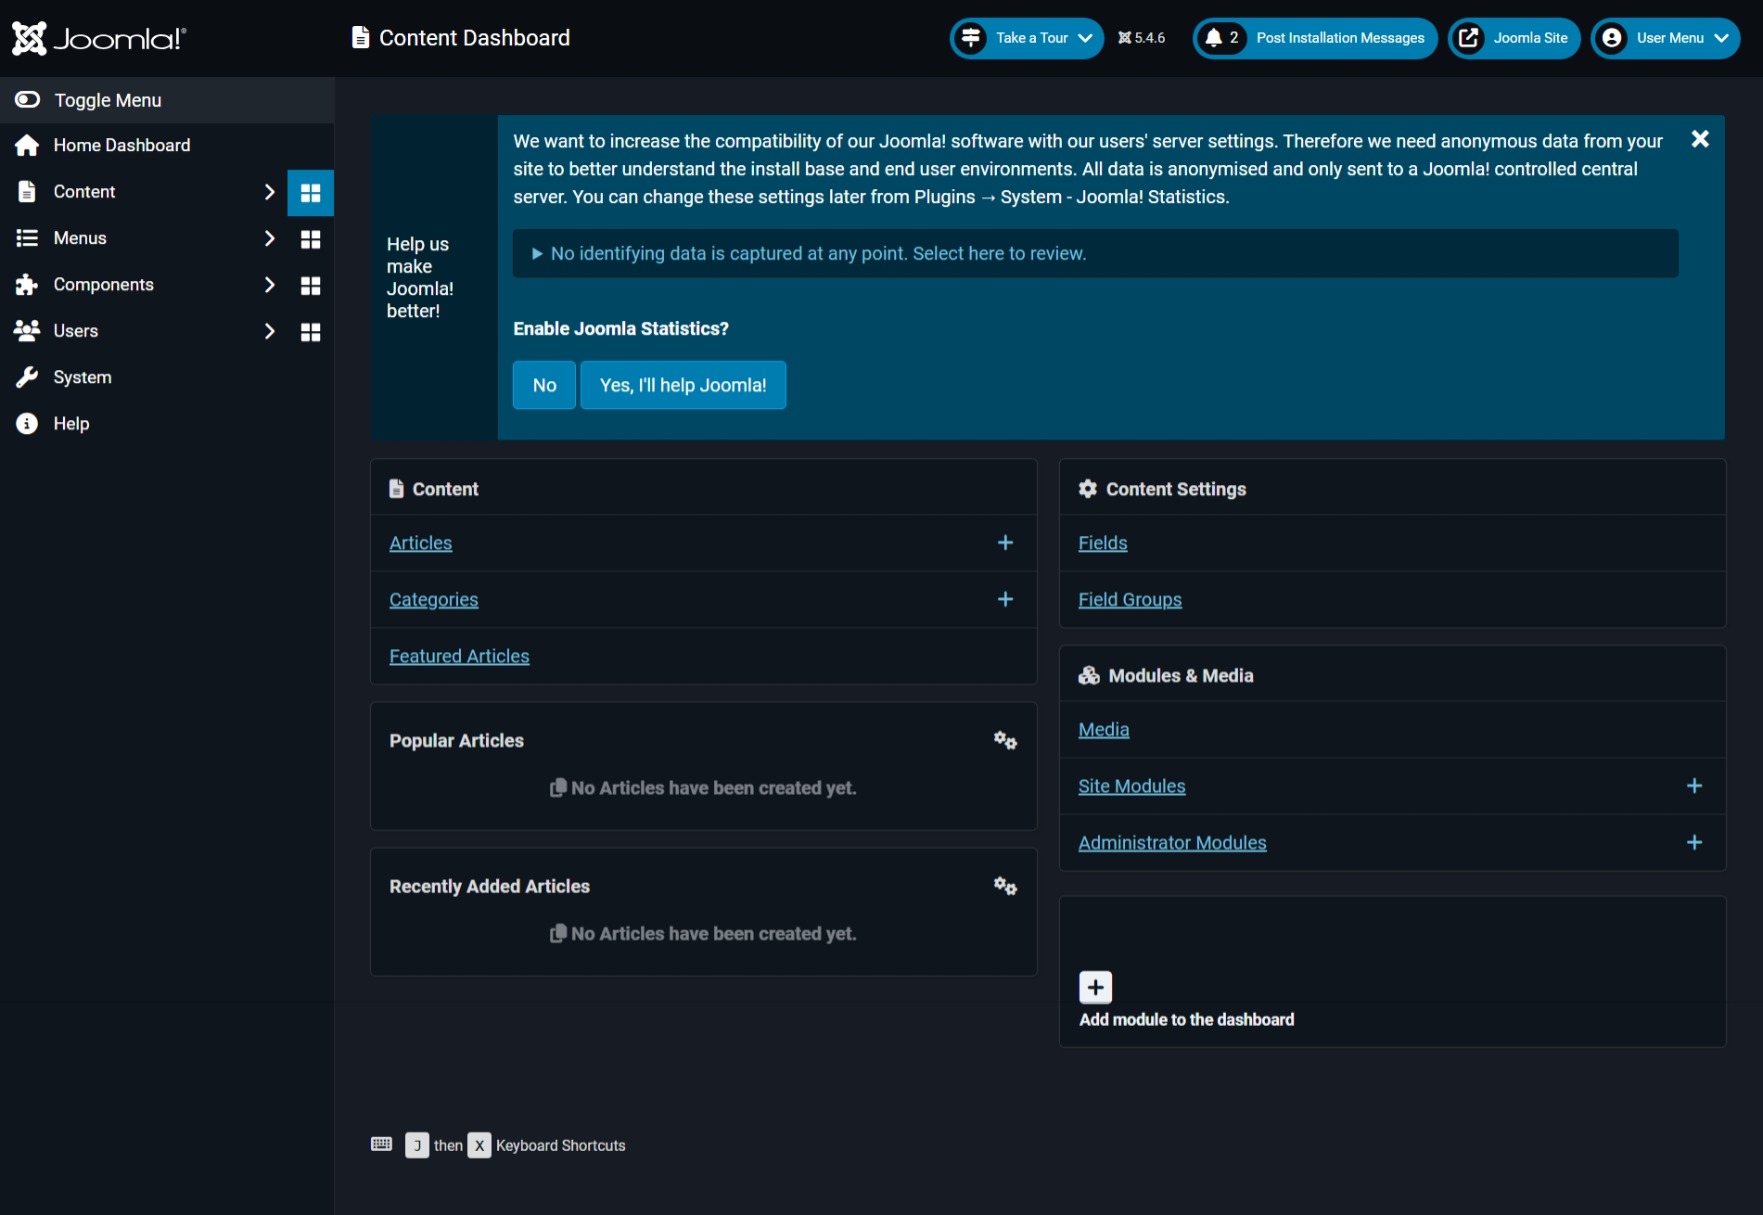
Task: Click the 'Enable Joomla Statistics?' heading
Action: coord(620,328)
